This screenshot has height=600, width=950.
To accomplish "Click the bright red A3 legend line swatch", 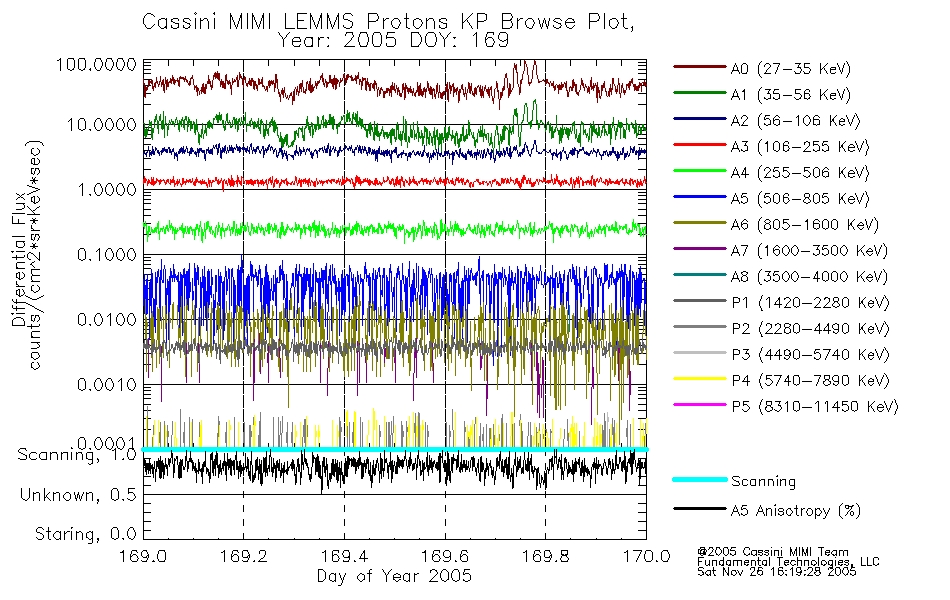I will [x=700, y=145].
